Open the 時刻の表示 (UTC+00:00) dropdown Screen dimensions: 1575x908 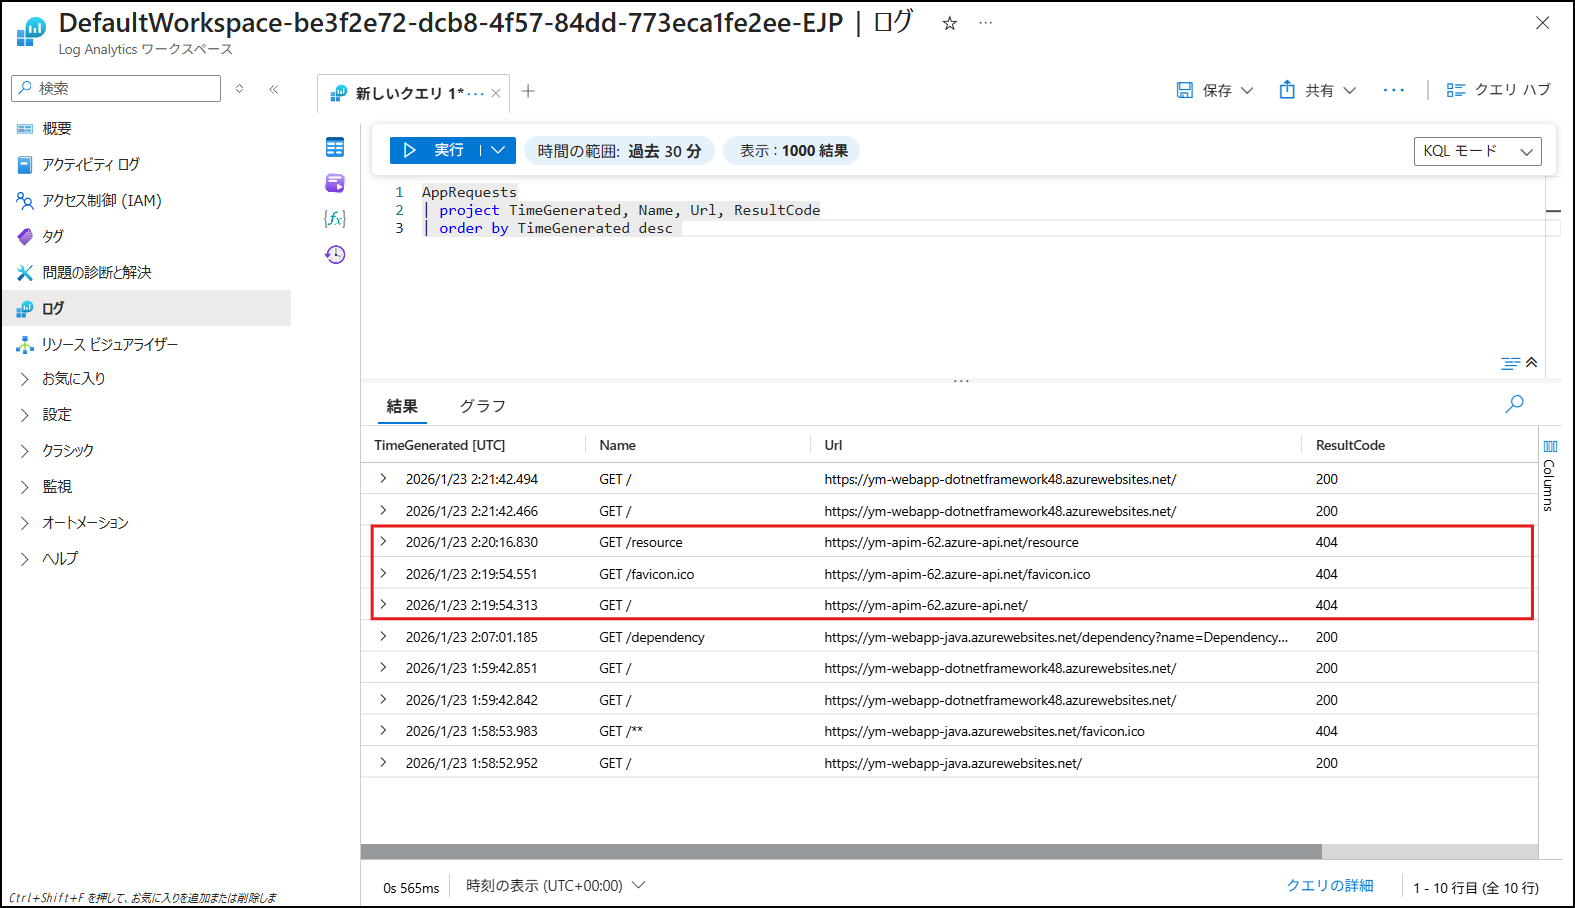pyautogui.click(x=556, y=886)
